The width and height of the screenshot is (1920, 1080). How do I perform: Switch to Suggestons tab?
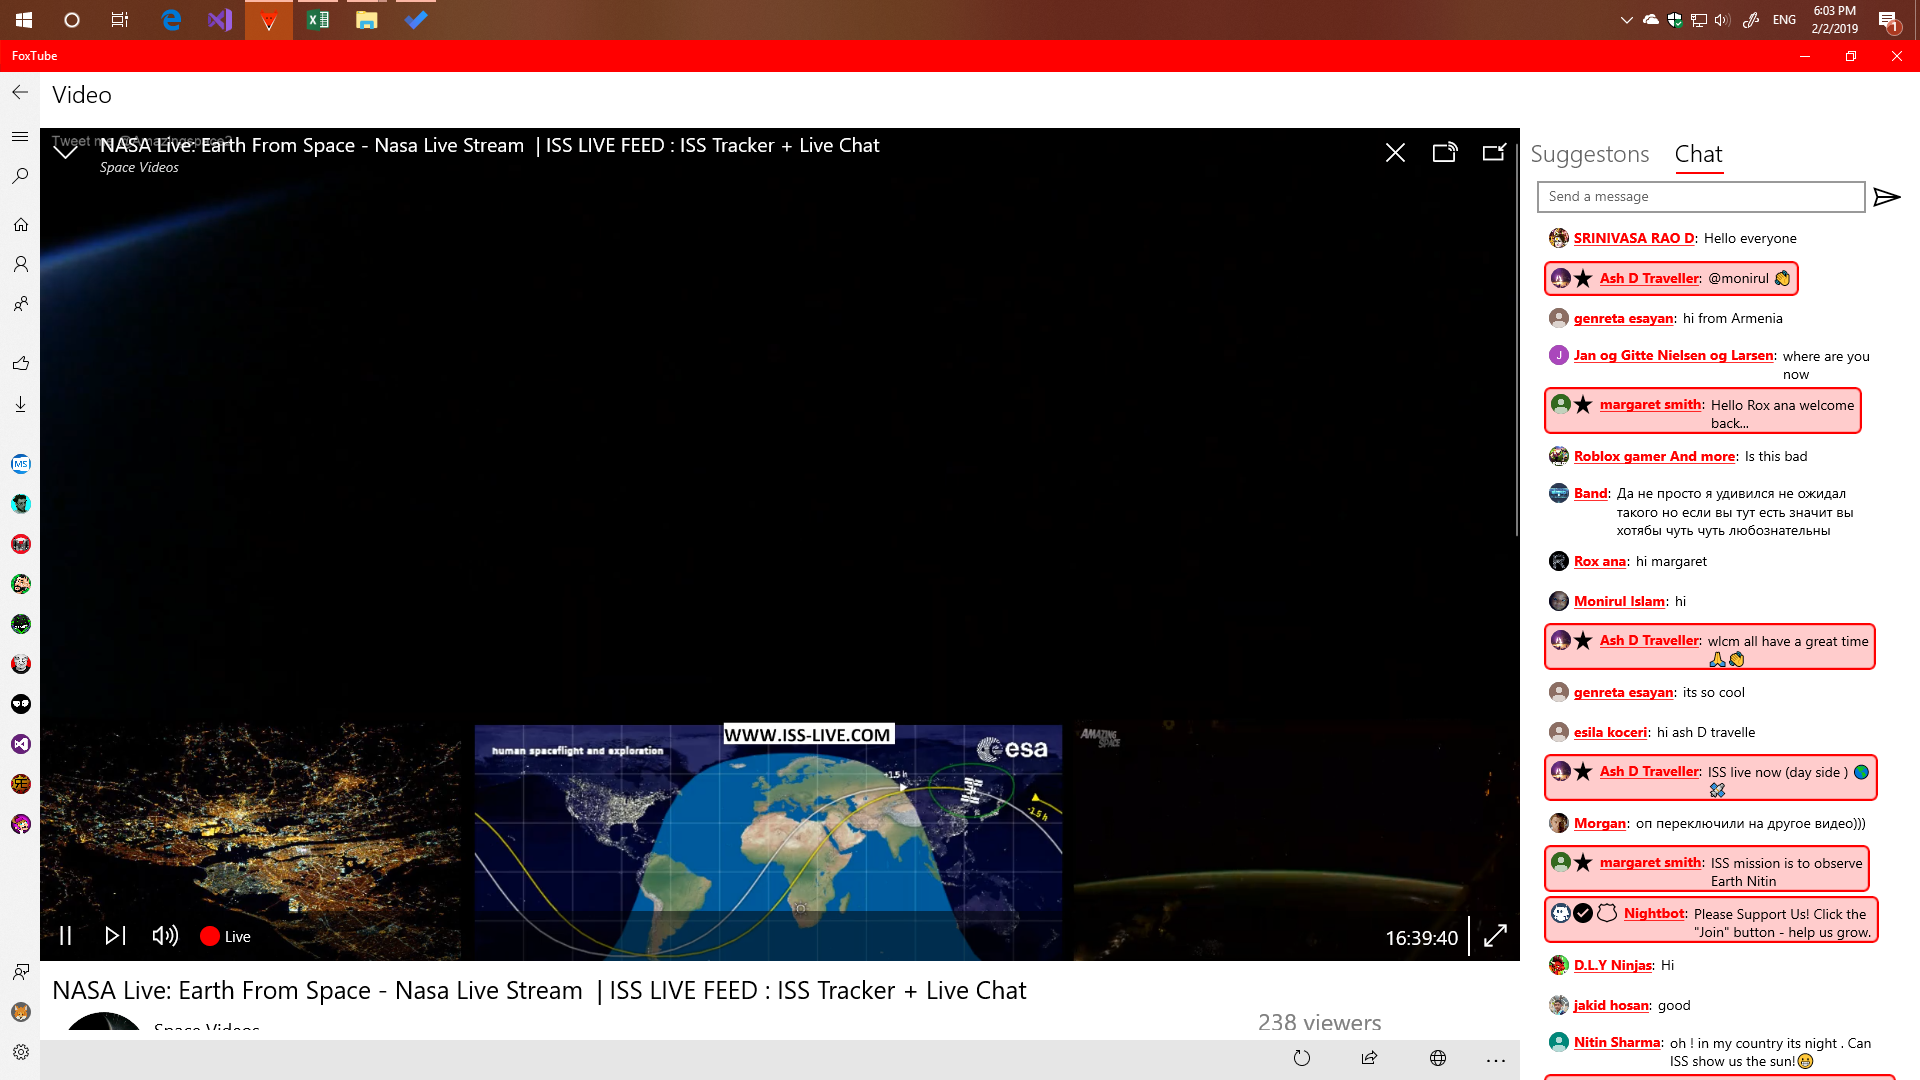click(1589, 154)
